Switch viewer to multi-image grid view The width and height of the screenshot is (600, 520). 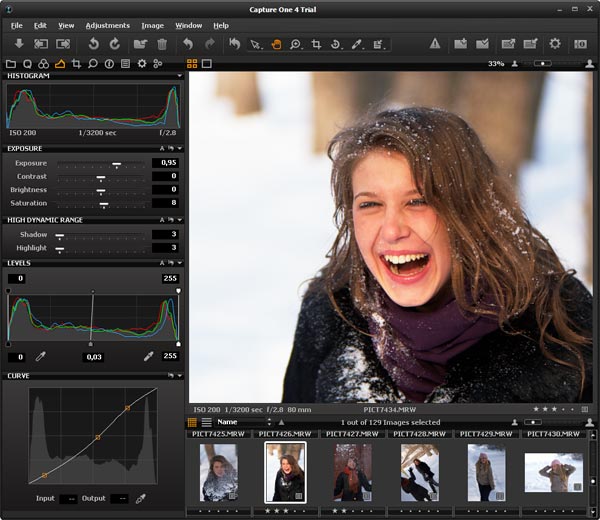pos(192,63)
